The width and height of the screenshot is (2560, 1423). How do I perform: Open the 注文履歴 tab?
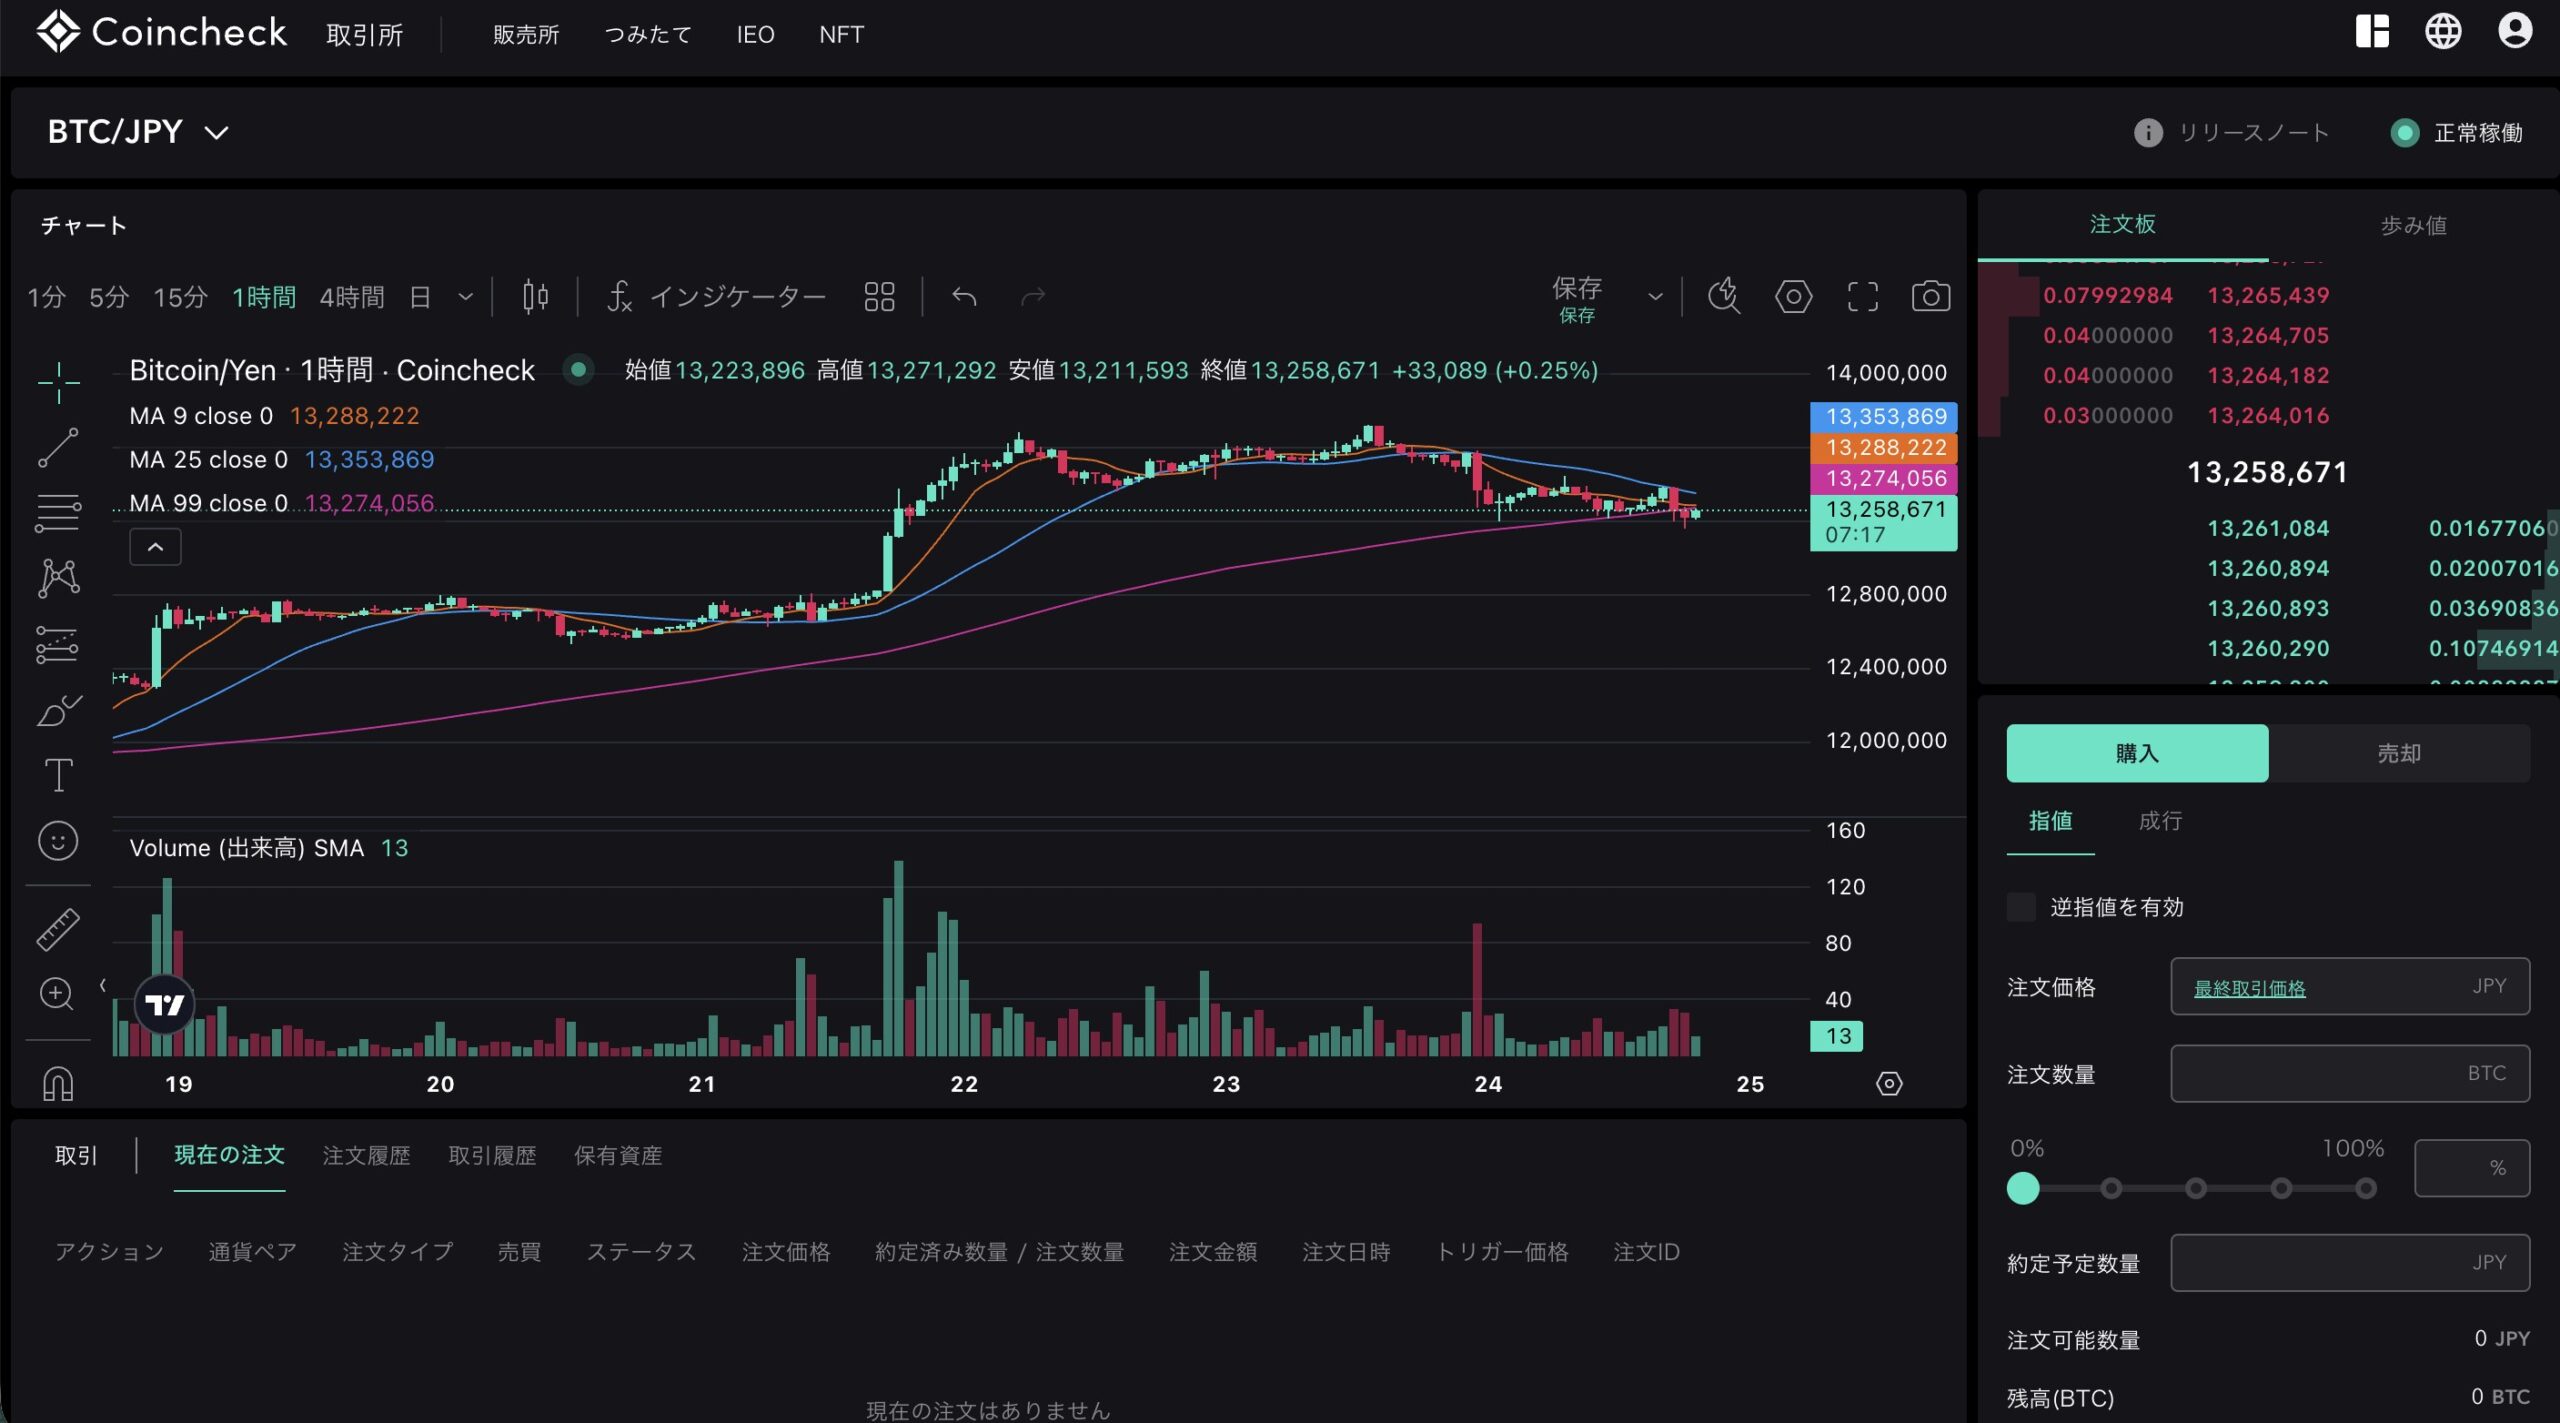pos(366,1155)
